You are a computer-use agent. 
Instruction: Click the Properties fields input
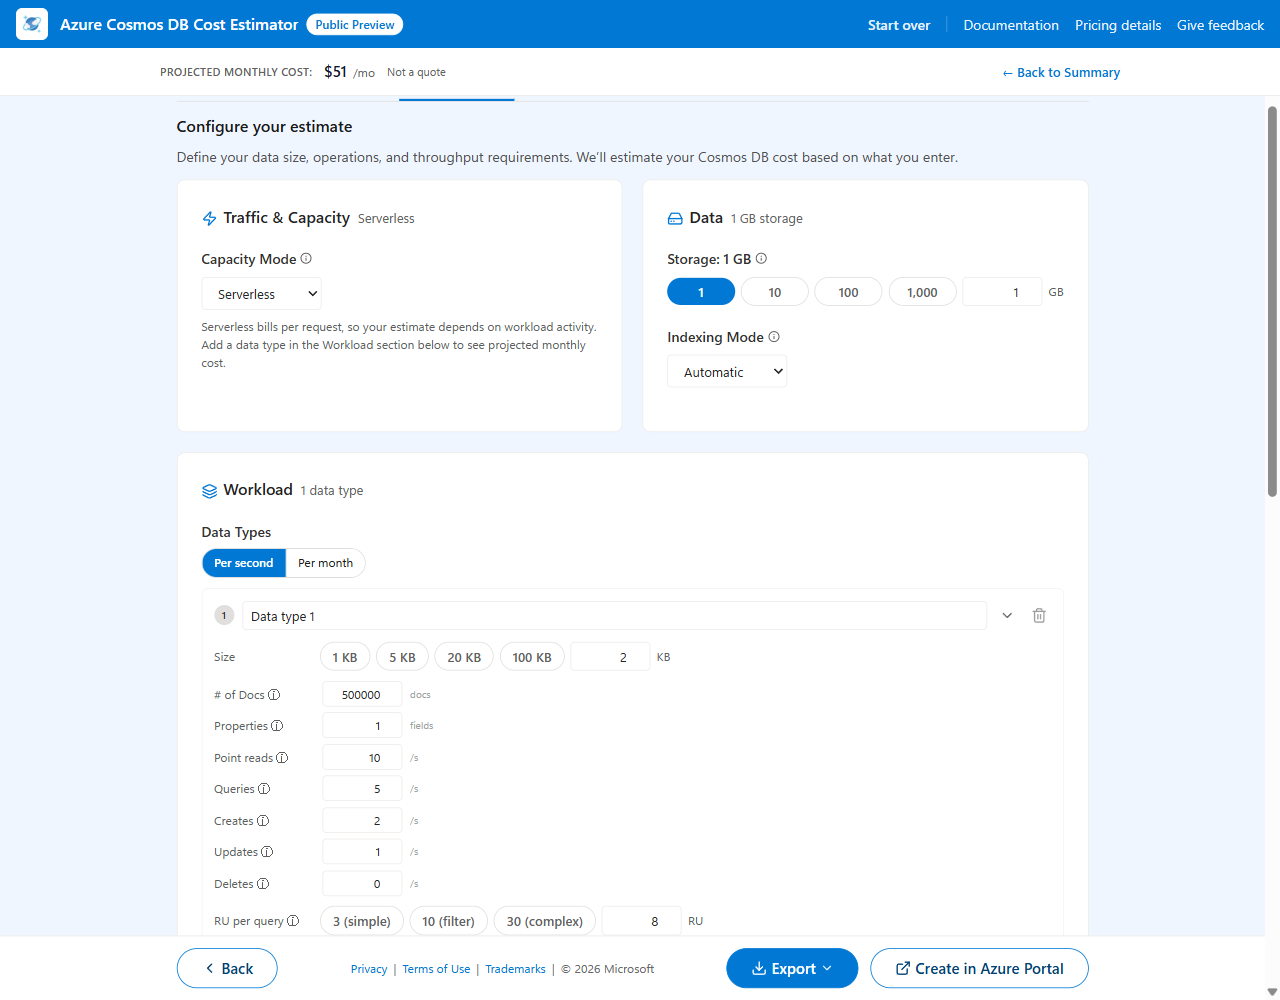362,726
